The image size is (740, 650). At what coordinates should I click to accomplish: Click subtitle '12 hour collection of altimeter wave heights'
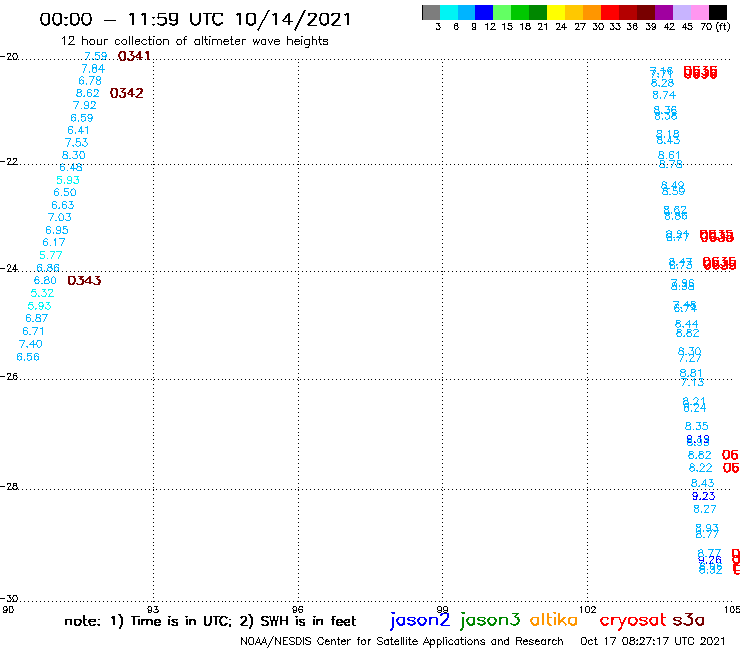pos(194,41)
